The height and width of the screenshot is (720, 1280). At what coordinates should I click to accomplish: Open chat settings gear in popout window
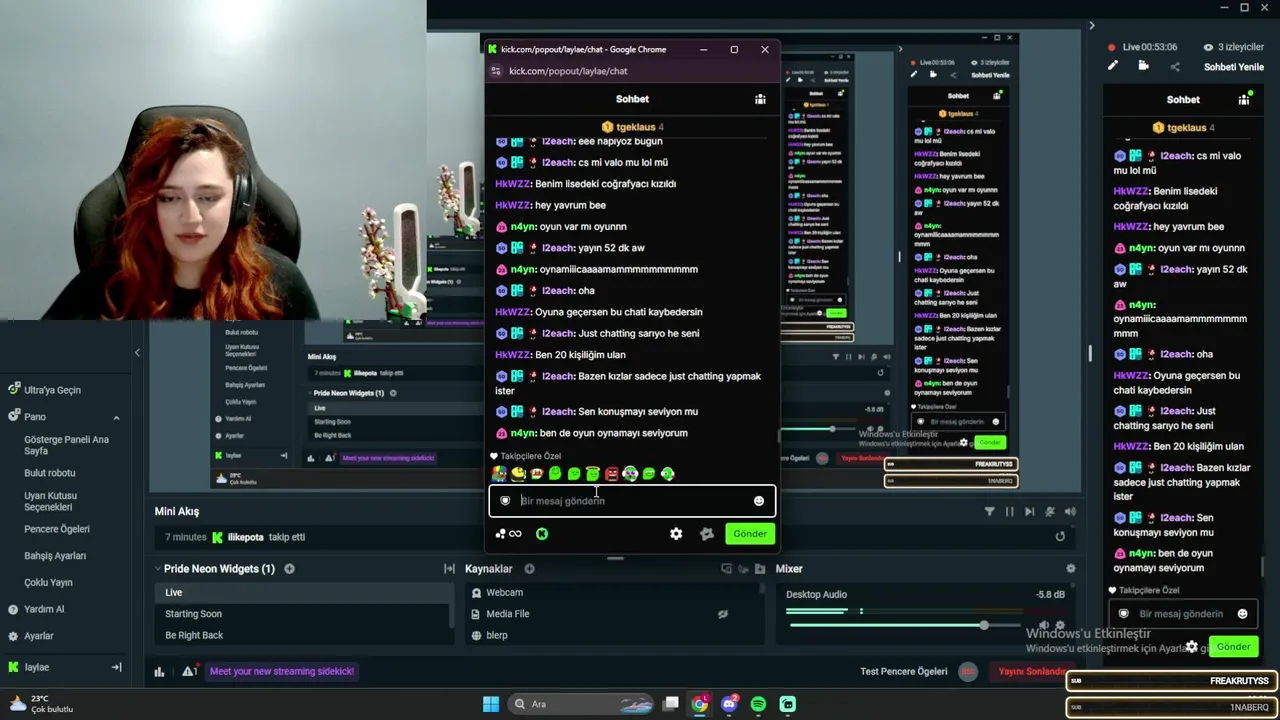676,534
